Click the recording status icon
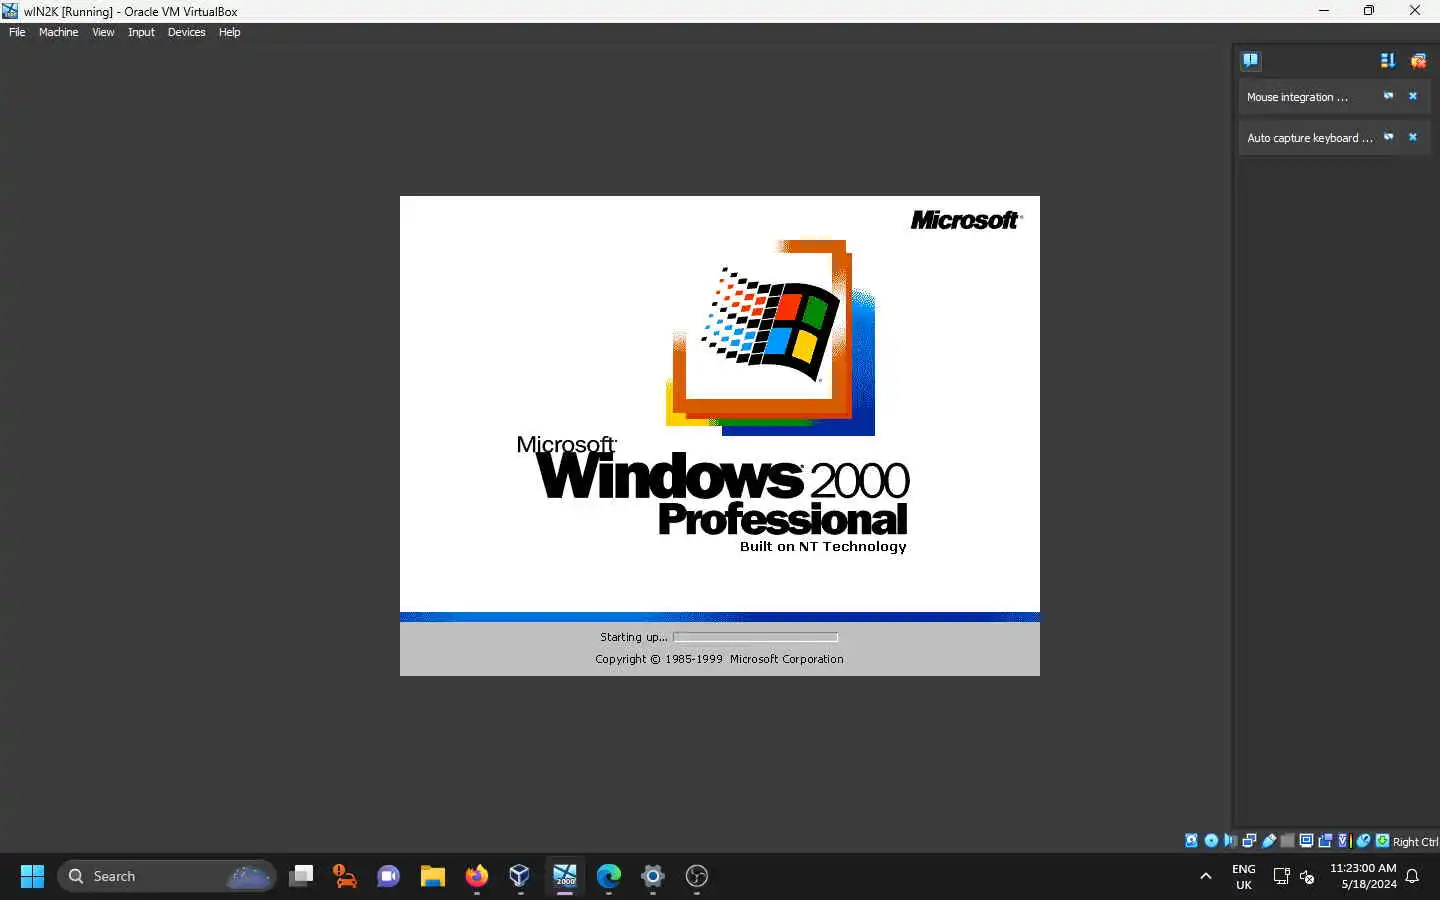Image resolution: width=1440 pixels, height=900 pixels. (x=1325, y=841)
